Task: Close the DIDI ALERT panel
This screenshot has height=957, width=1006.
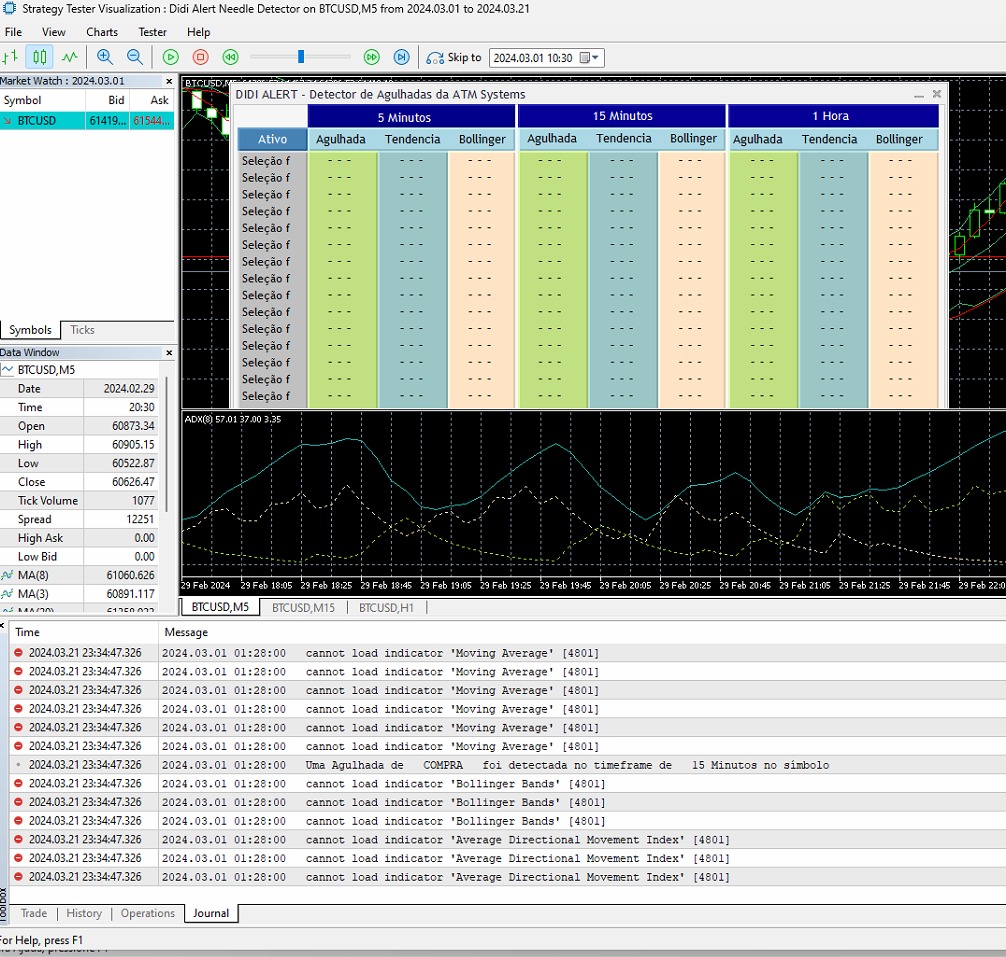Action: 937,94
